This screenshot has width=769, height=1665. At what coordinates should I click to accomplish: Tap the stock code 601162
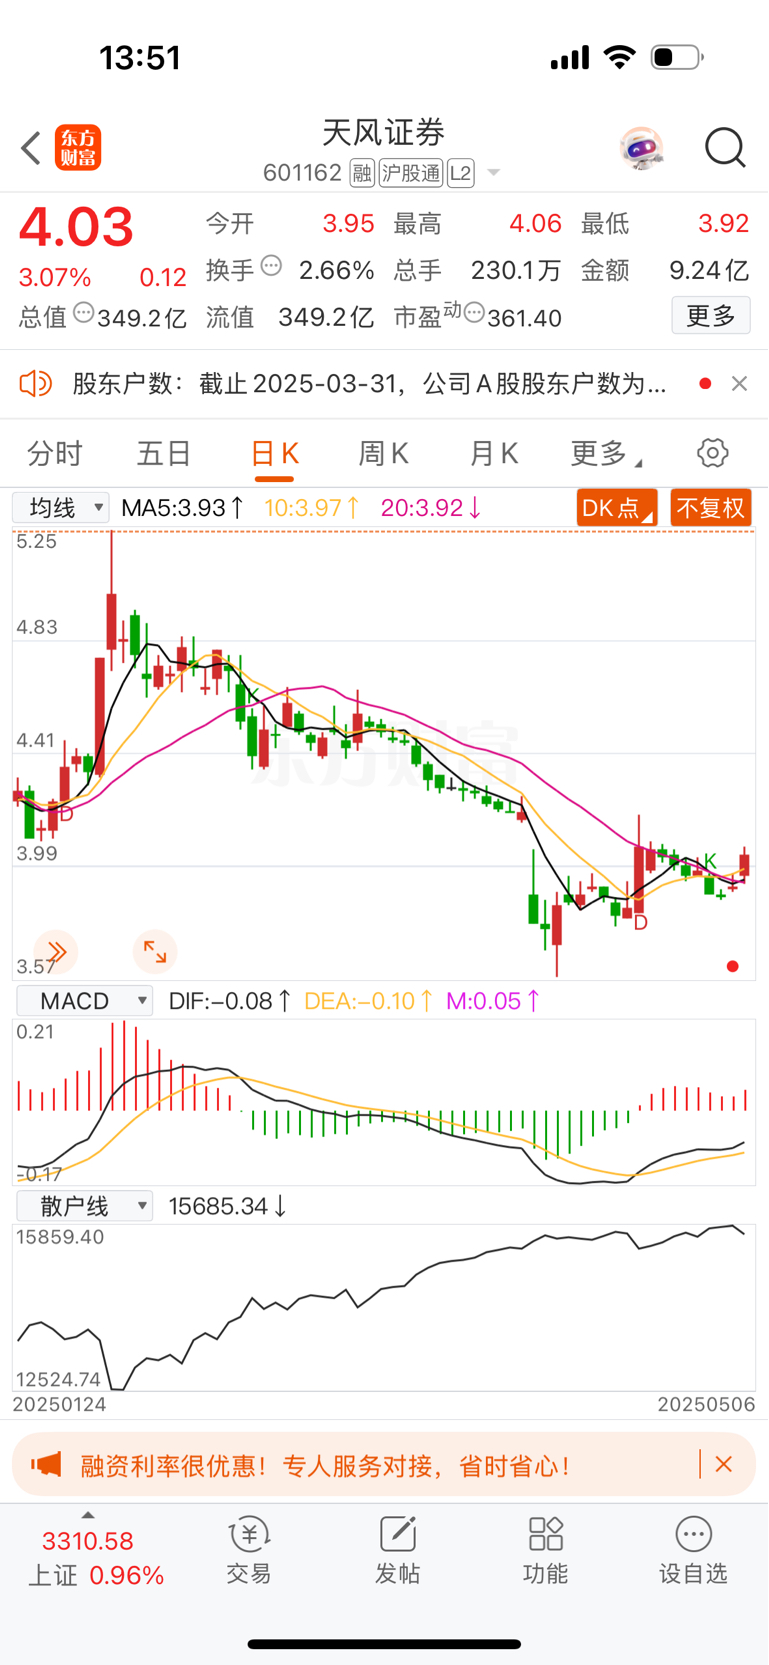(x=302, y=173)
